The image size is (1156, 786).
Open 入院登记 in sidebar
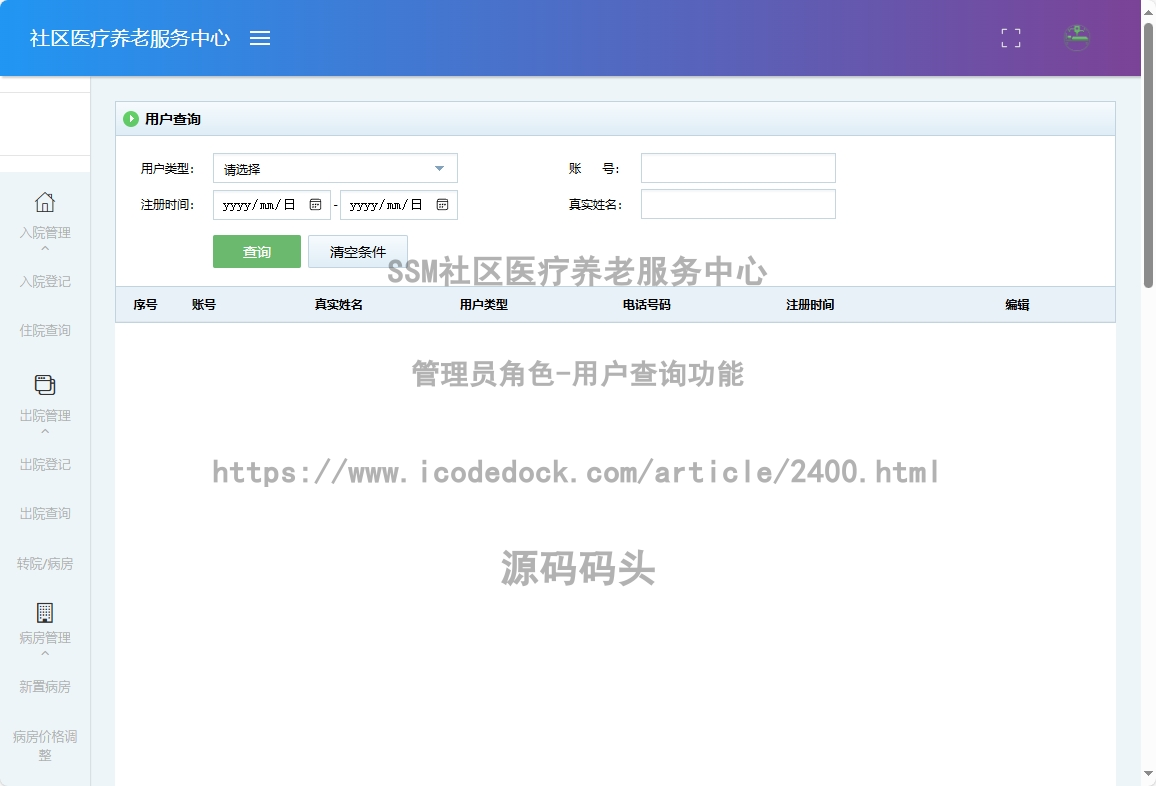tap(45, 282)
